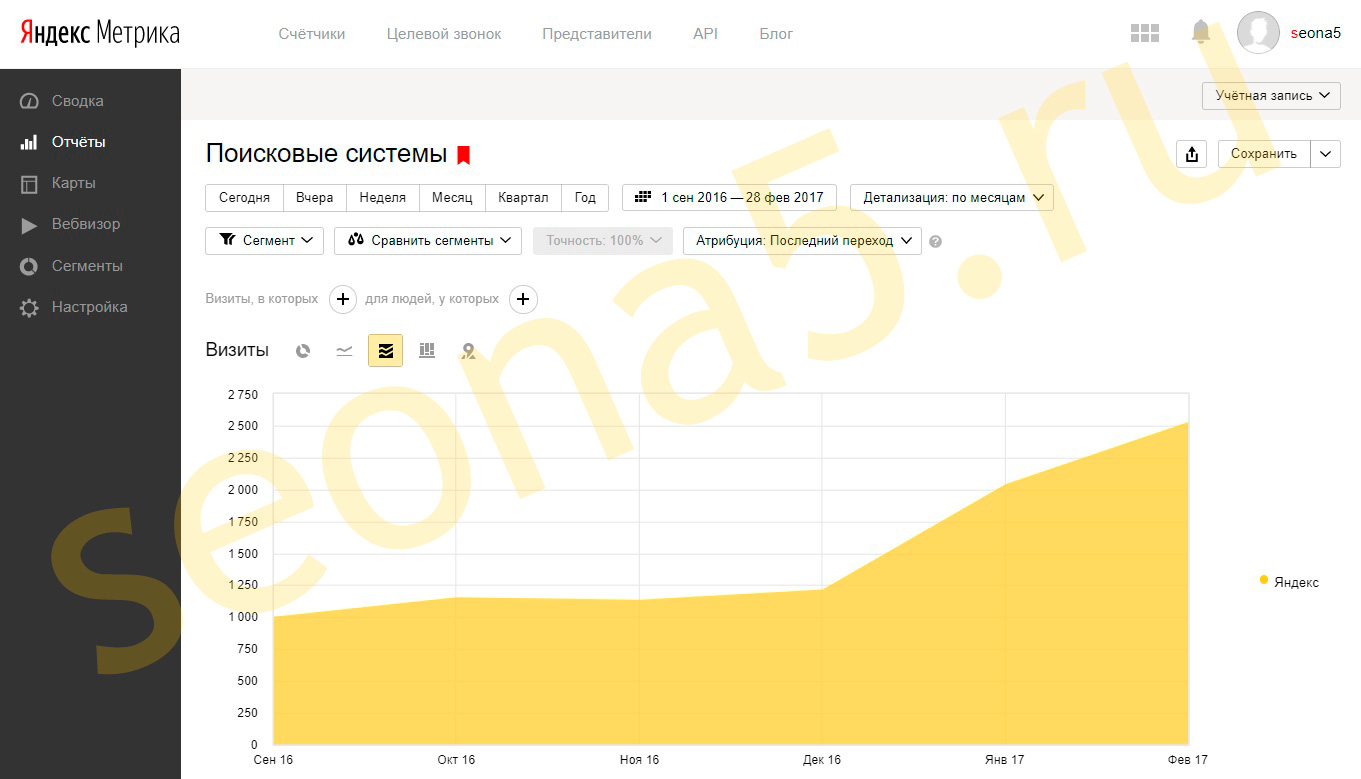Open Настройка in the sidebar
Viewport: 1361px width, 779px height.
coord(90,307)
